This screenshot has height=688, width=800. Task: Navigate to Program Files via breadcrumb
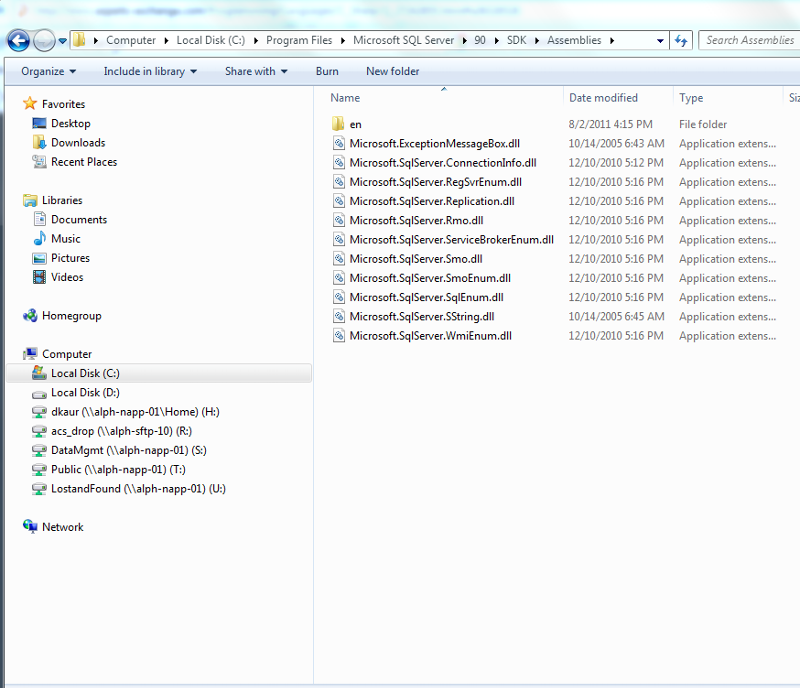point(301,41)
